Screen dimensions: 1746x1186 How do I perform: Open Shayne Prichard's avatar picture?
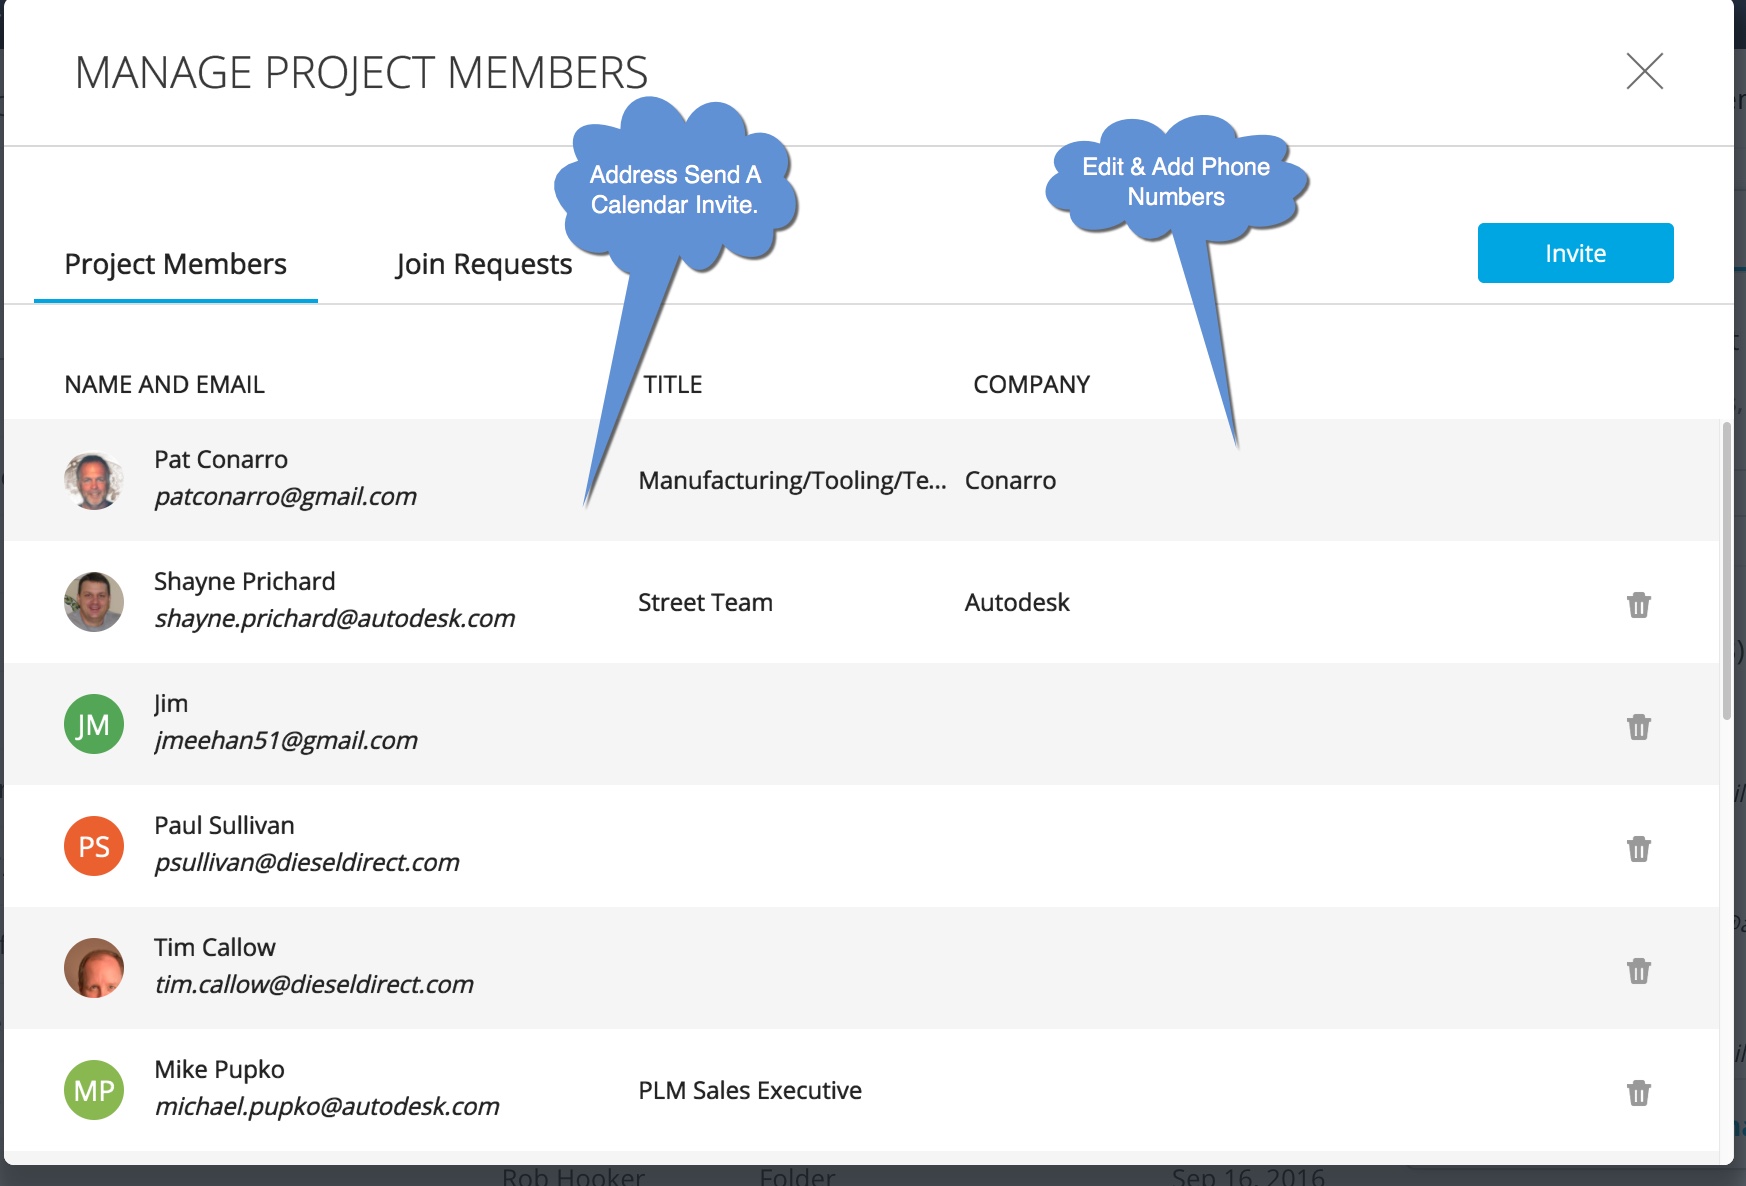tap(93, 602)
